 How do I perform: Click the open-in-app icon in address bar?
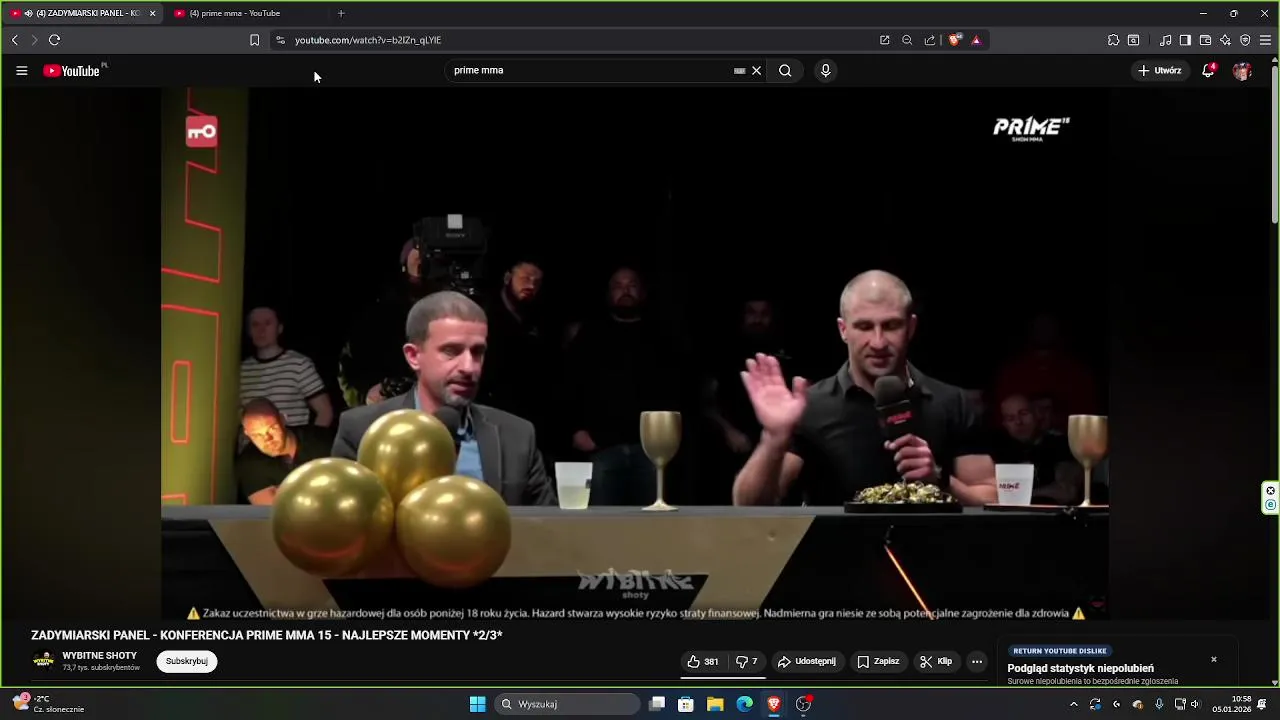coord(885,40)
